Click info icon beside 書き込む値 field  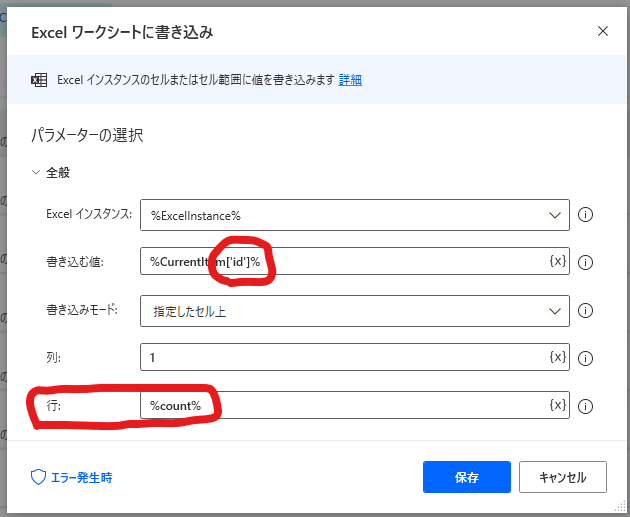pyautogui.click(x=585, y=262)
